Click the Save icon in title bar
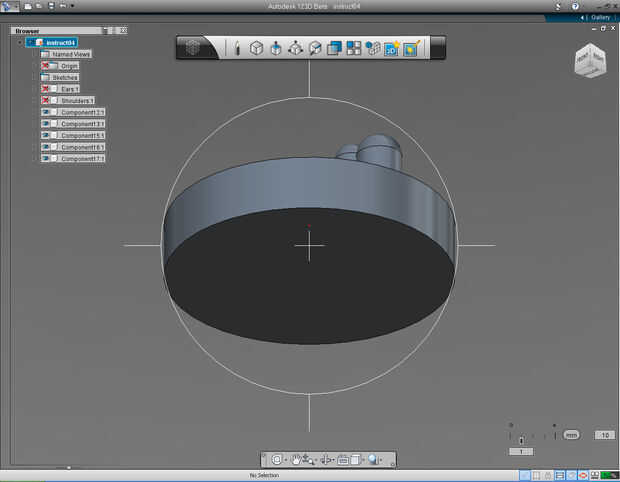Viewport: 620px width, 482px height. pyautogui.click(x=50, y=6)
